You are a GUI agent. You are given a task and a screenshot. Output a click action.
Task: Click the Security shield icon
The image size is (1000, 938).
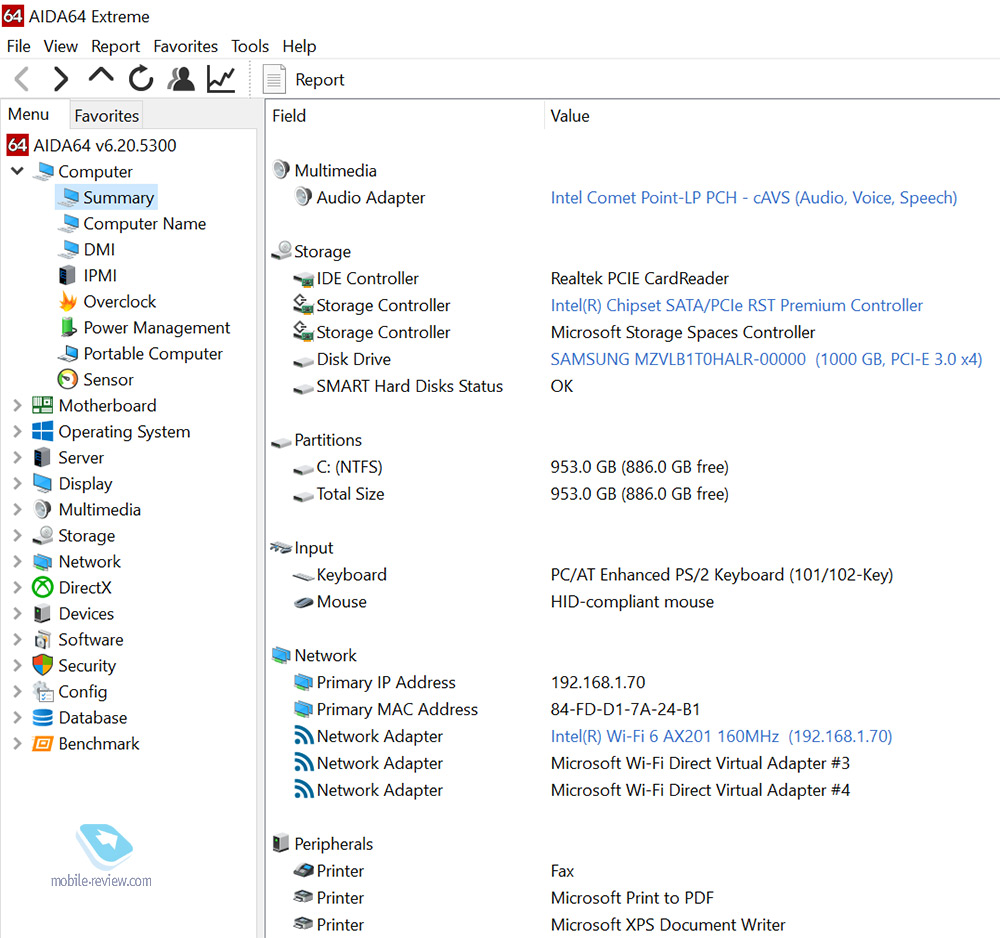43,665
